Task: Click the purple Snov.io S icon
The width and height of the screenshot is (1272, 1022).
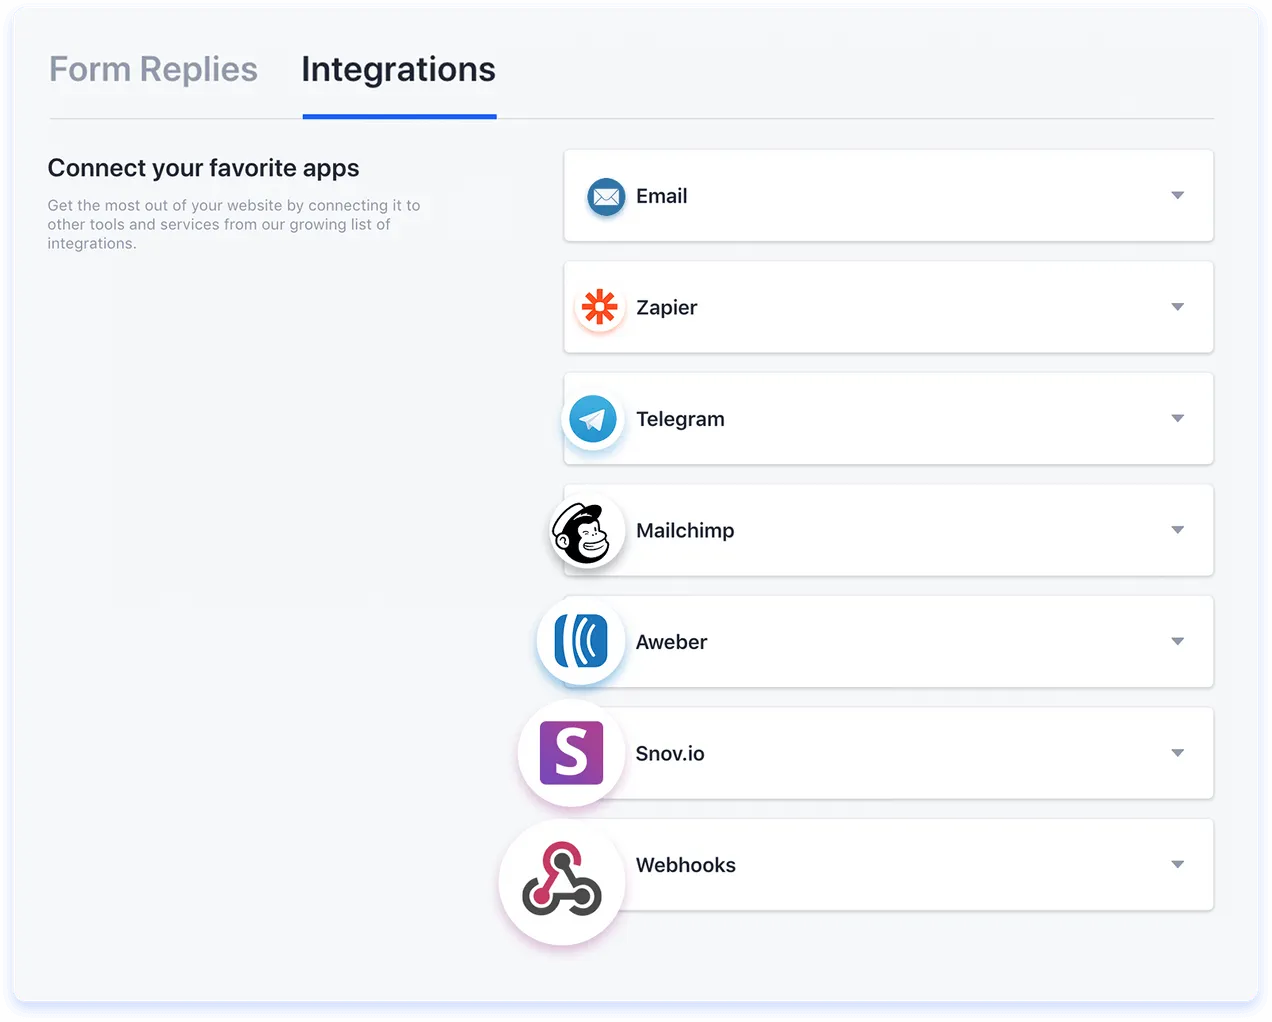Action: click(x=572, y=753)
